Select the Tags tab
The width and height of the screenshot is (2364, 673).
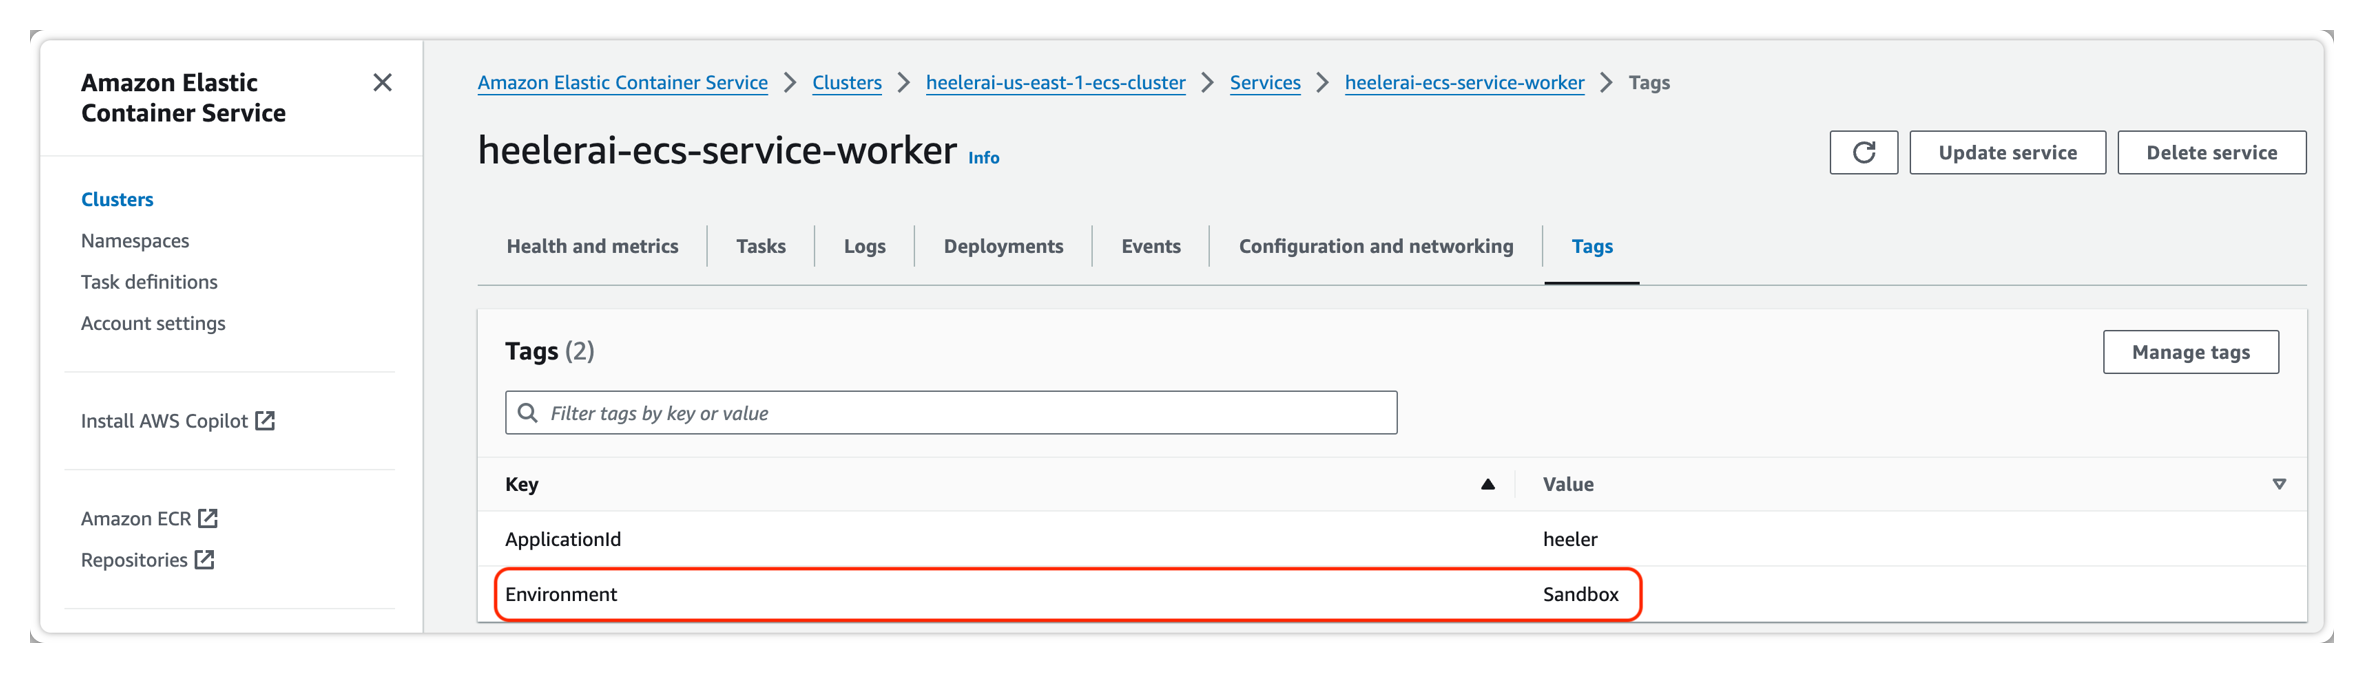tap(1592, 246)
